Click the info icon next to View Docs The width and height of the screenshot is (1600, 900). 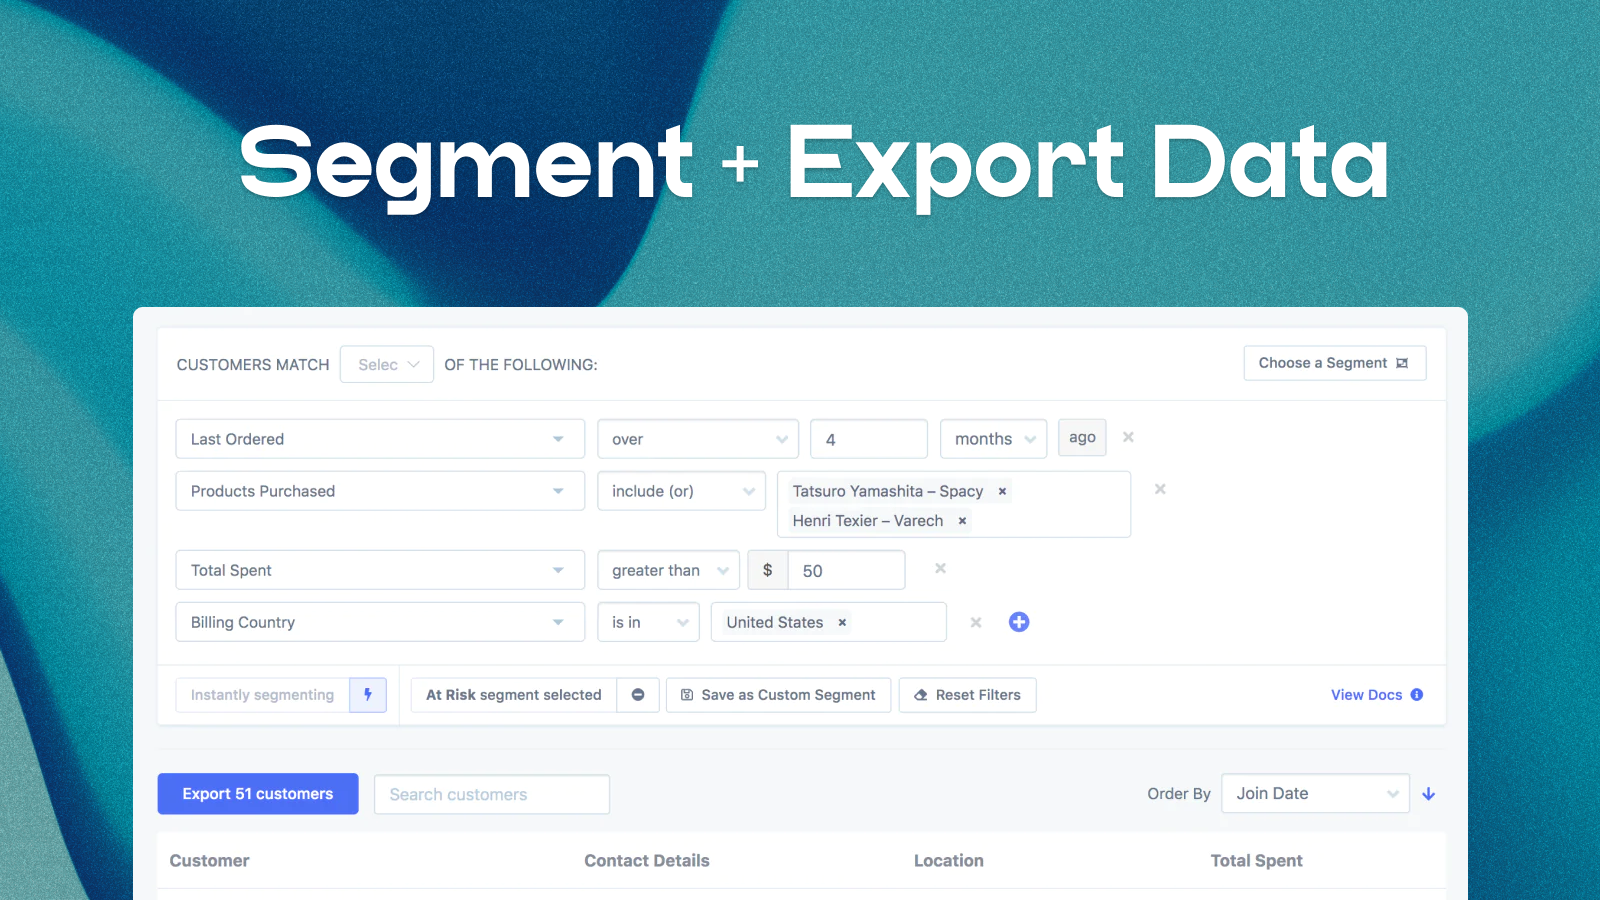[x=1417, y=694]
